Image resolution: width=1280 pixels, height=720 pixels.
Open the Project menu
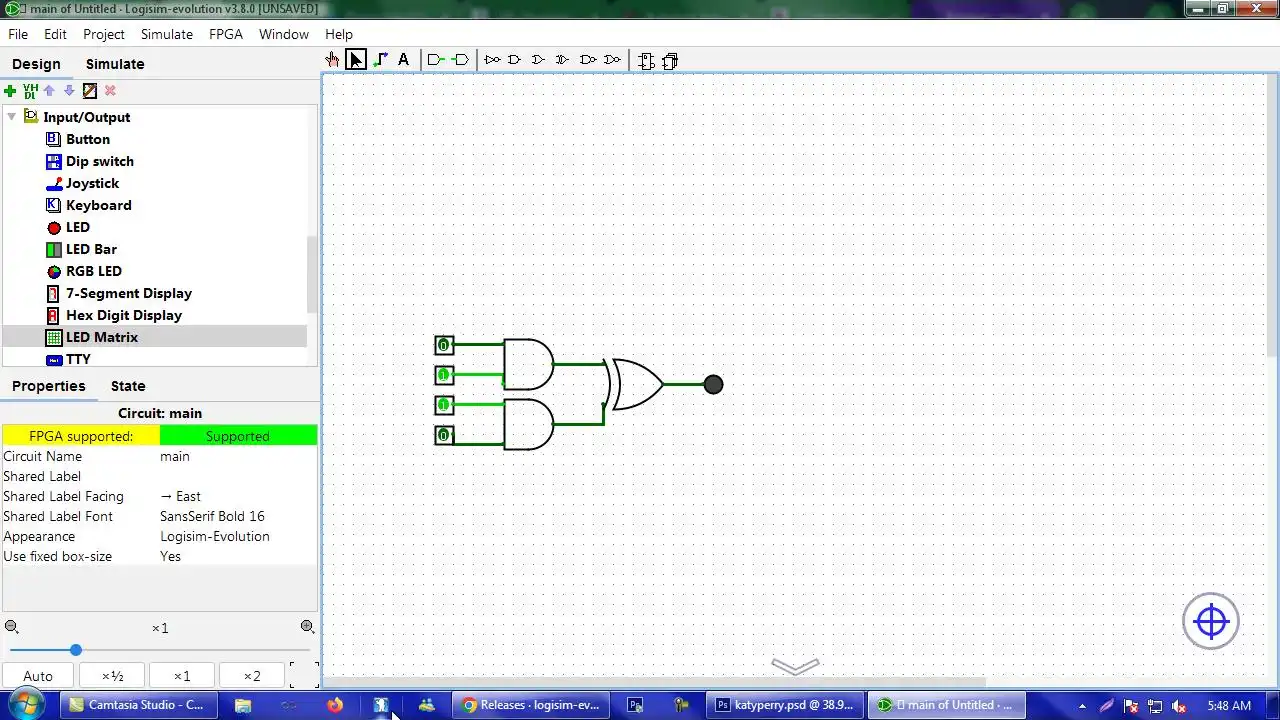[104, 34]
